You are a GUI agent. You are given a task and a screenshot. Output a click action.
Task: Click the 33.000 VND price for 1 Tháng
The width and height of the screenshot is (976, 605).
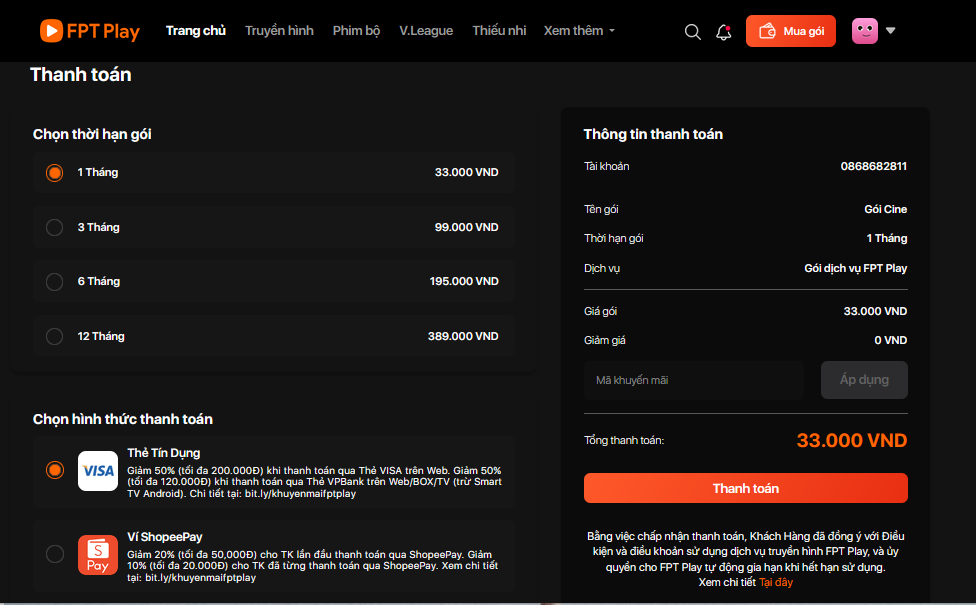point(466,172)
